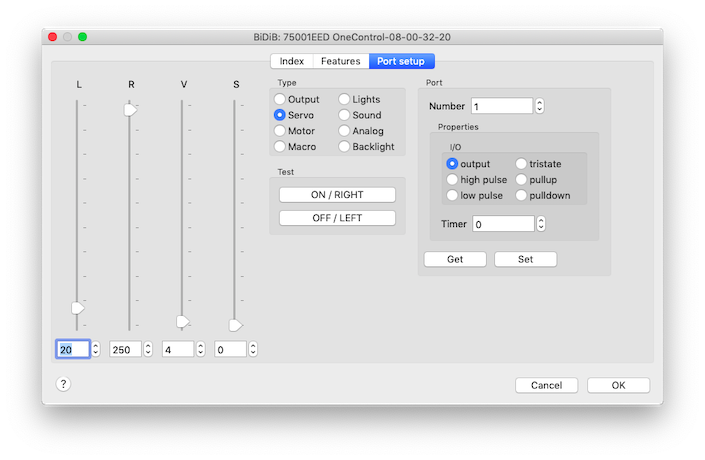
Task: Click the V slider handle
Action: (x=183, y=321)
